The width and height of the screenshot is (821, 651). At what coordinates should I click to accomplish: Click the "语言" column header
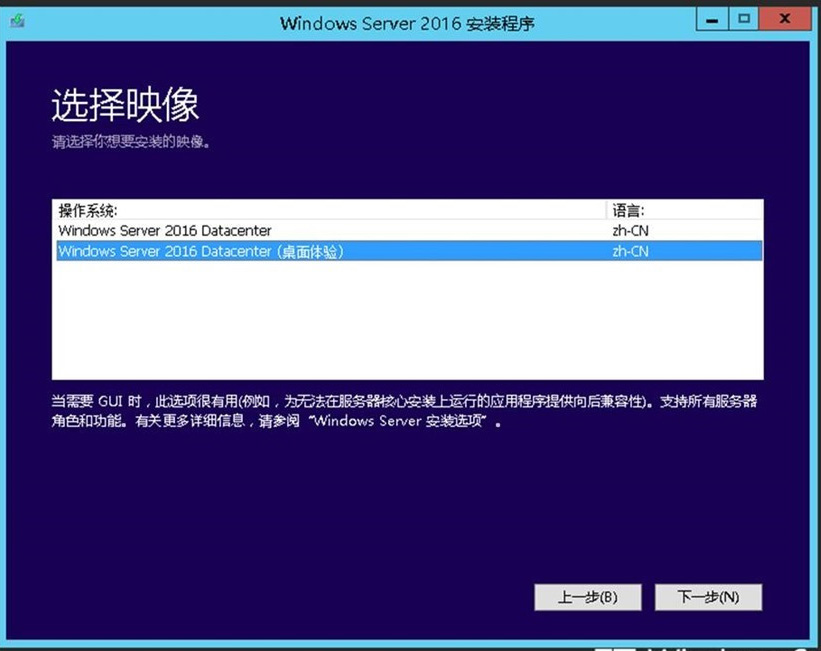point(627,210)
